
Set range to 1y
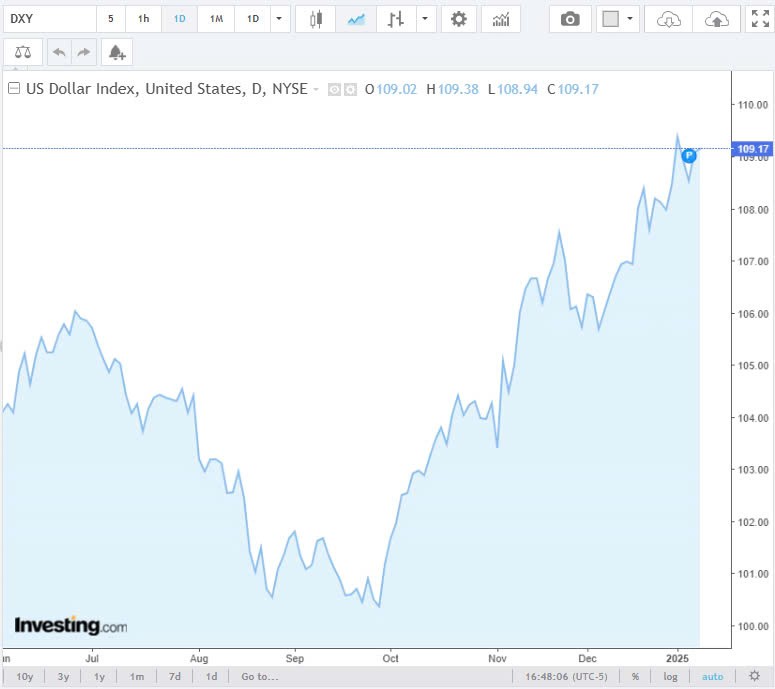(99, 676)
